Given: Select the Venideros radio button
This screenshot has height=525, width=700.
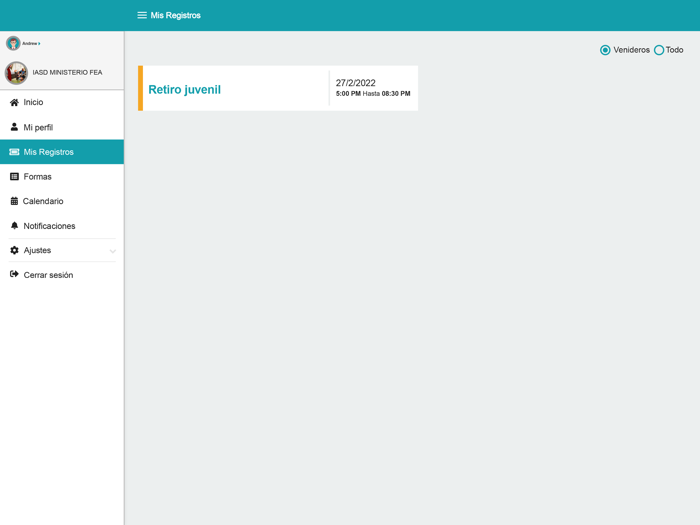Looking at the screenshot, I should 605,50.
